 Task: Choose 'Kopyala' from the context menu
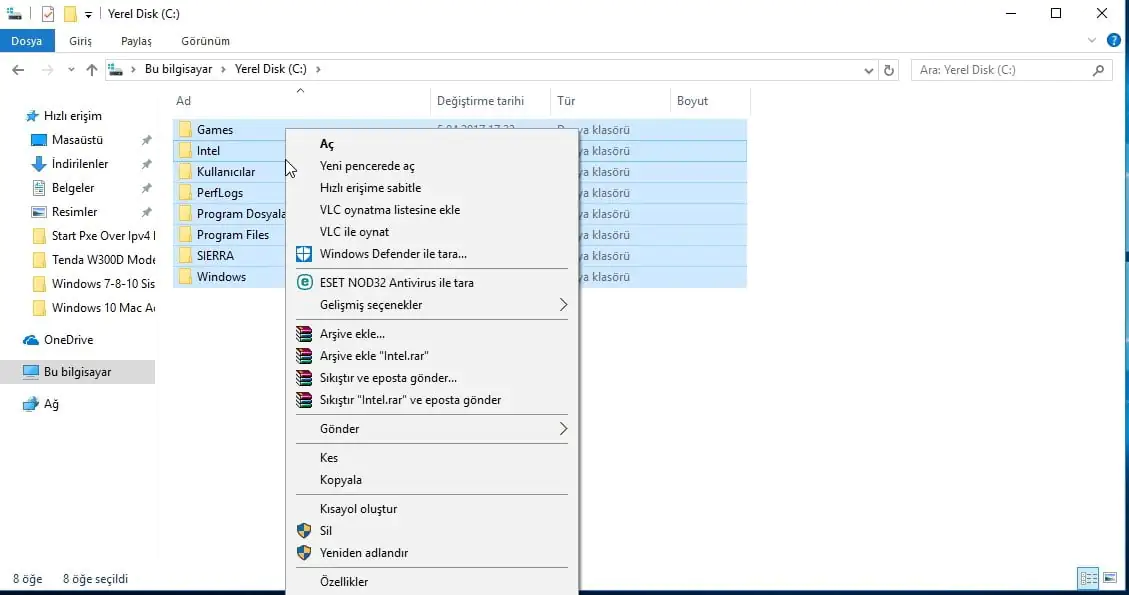pyautogui.click(x=341, y=480)
